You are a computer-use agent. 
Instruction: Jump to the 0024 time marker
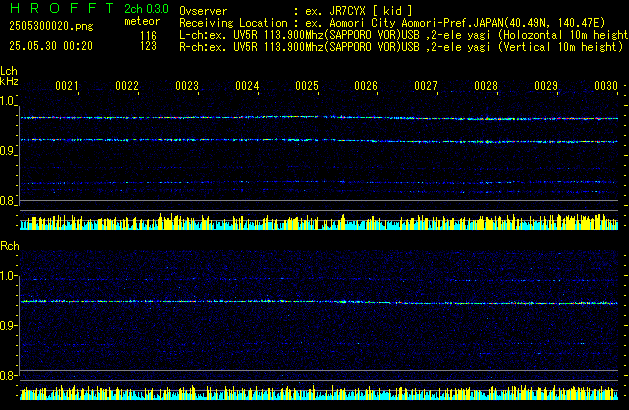tap(247, 86)
